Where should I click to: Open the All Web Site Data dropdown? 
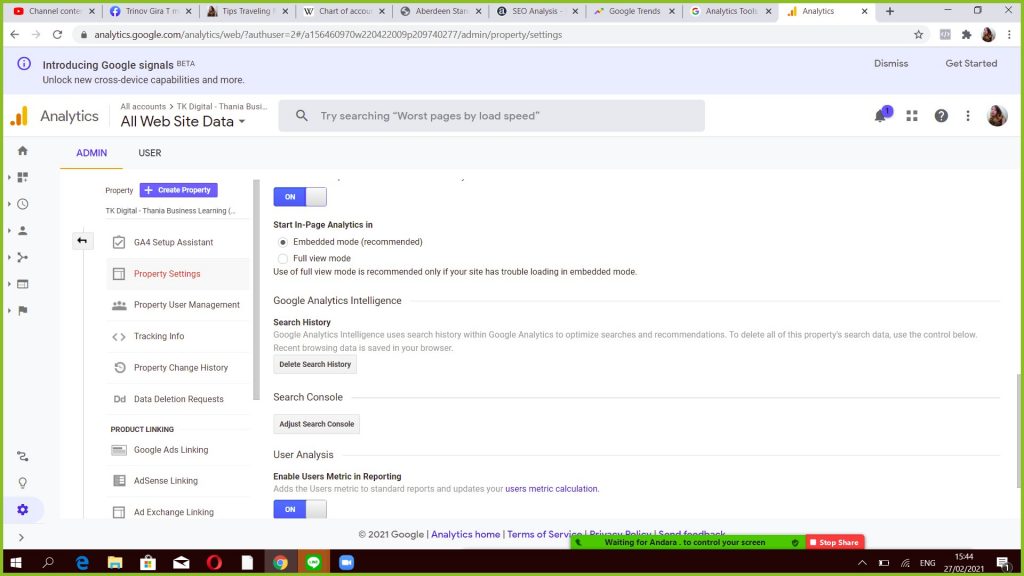click(183, 122)
